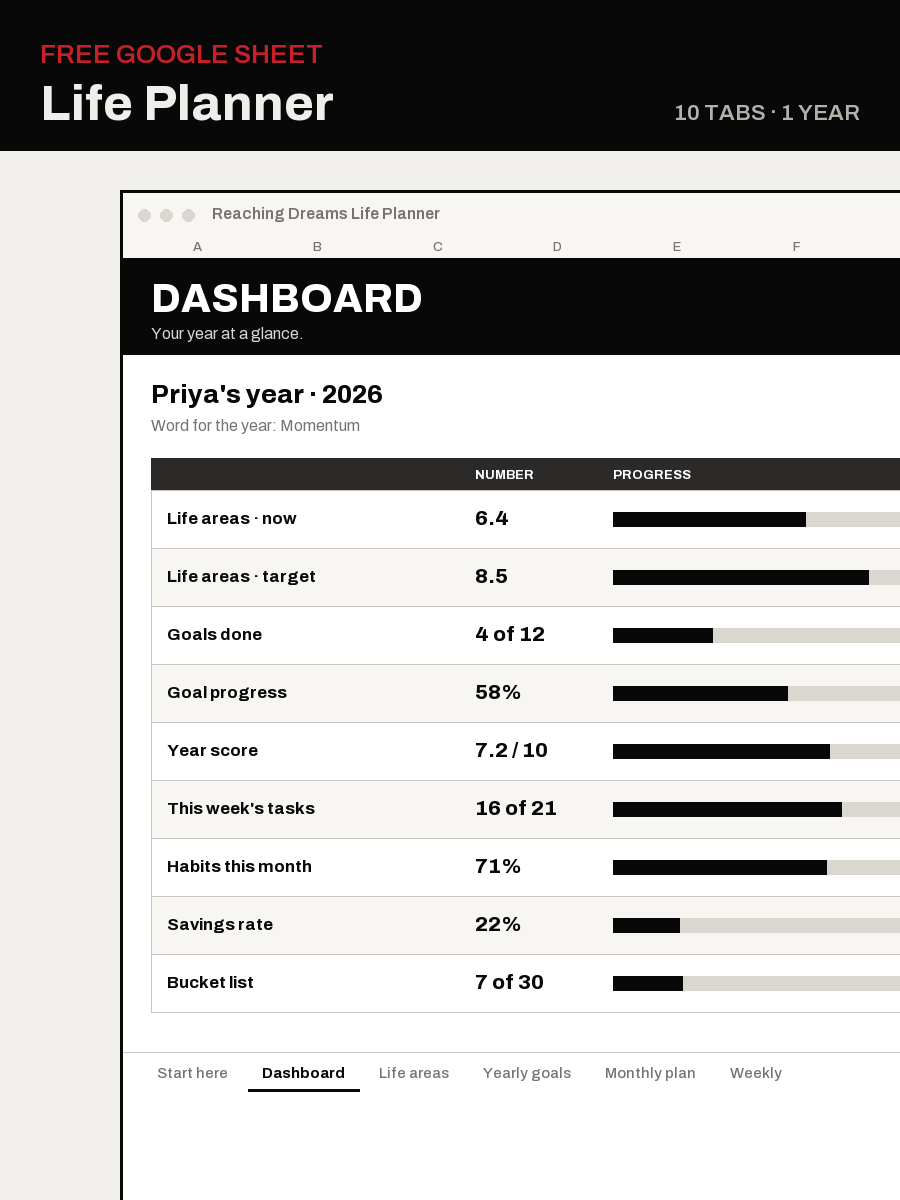The image size is (900, 1200).
Task: Select column F header
Action: tap(797, 247)
